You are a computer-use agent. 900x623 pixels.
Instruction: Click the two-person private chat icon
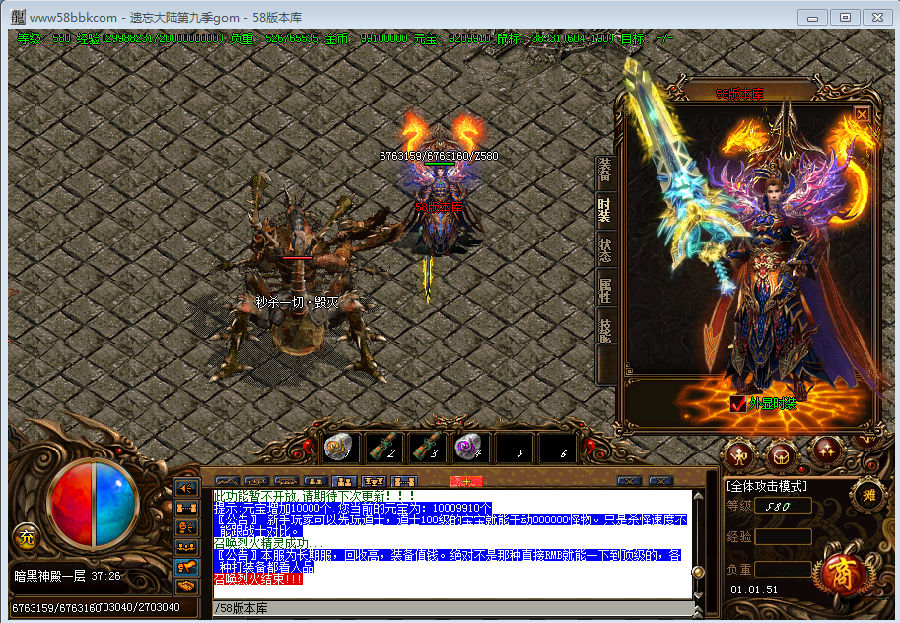tap(187, 508)
